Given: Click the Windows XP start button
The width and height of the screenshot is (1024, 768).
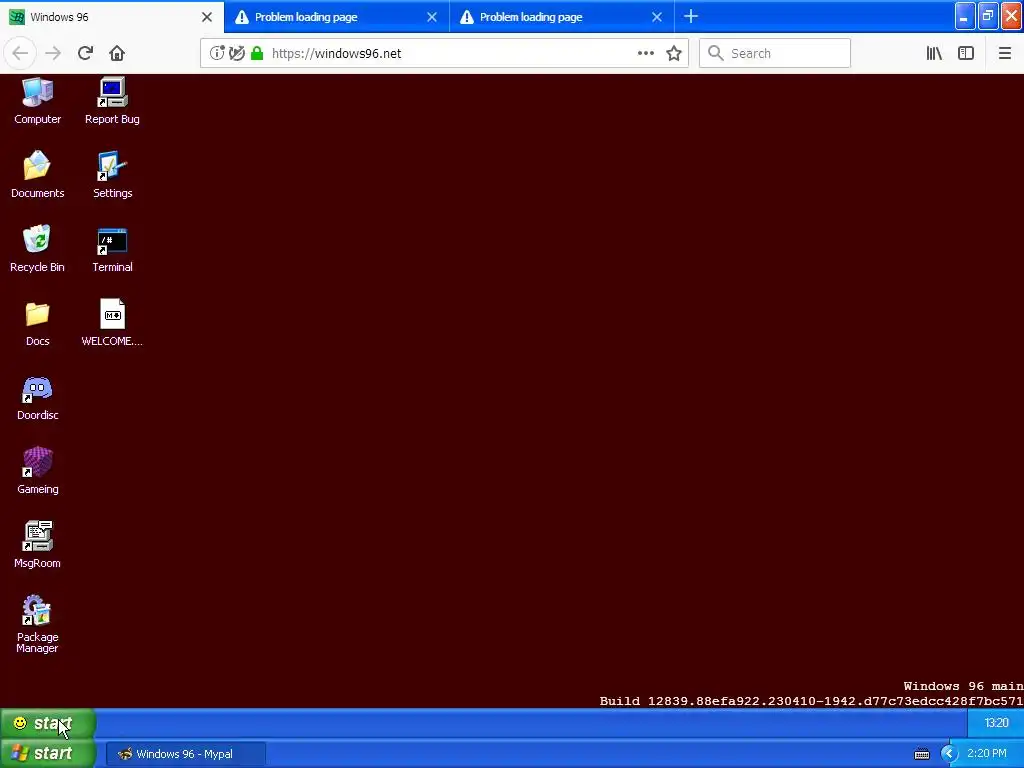Looking at the screenshot, I should 48,753.
